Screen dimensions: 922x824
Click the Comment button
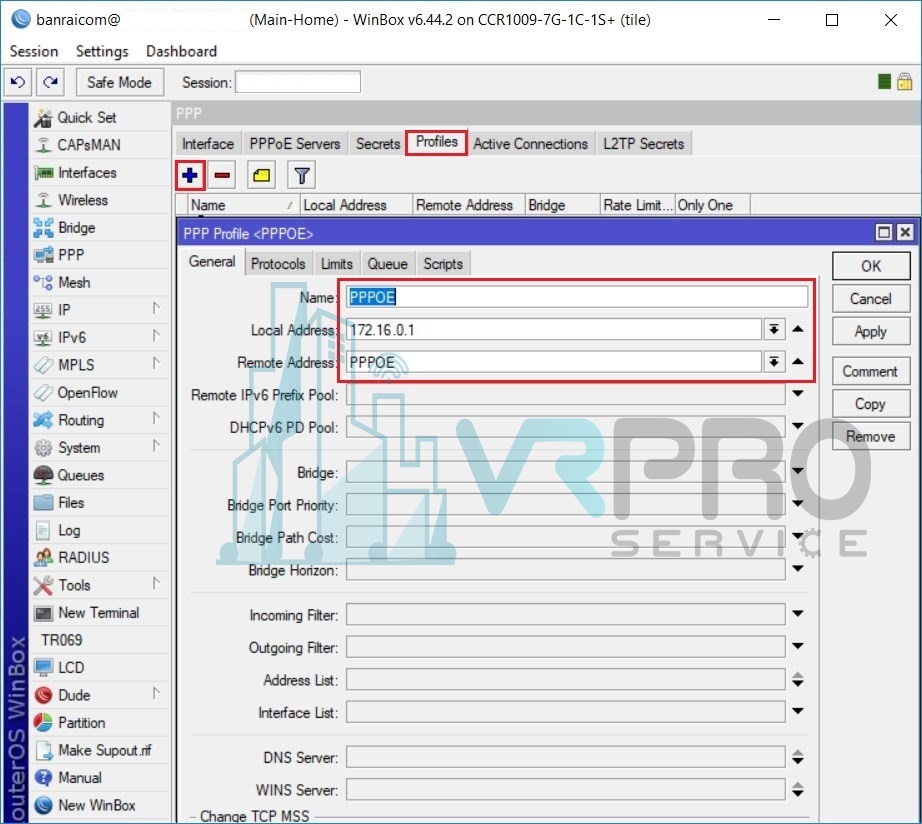click(x=871, y=371)
